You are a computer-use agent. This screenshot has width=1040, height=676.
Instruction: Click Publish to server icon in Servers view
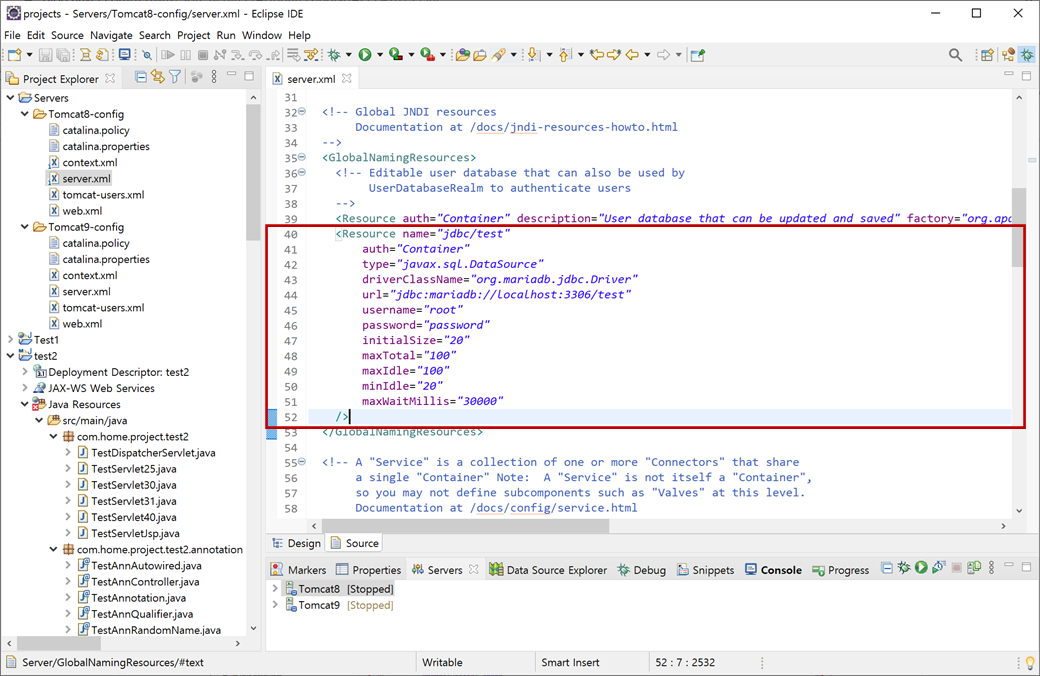(974, 568)
